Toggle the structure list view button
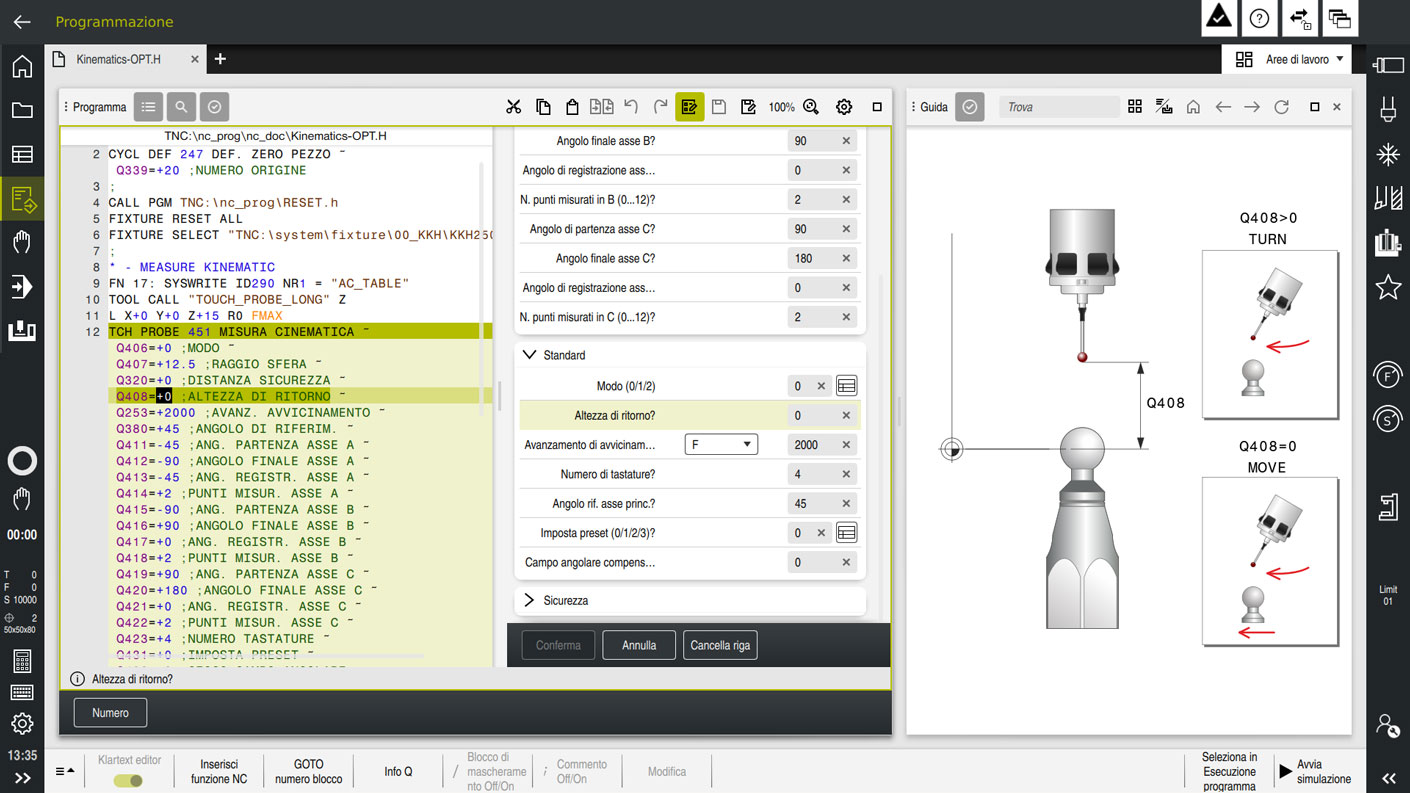 click(148, 107)
